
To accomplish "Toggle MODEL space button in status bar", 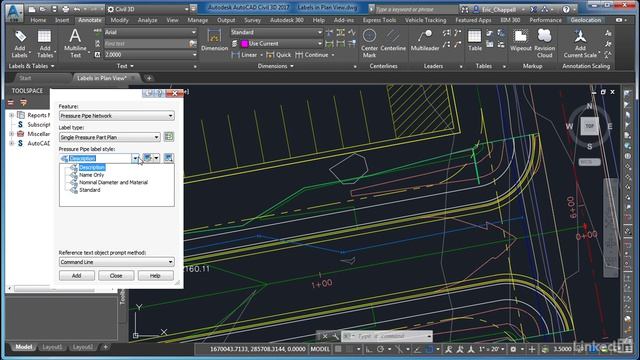I will coord(320,349).
